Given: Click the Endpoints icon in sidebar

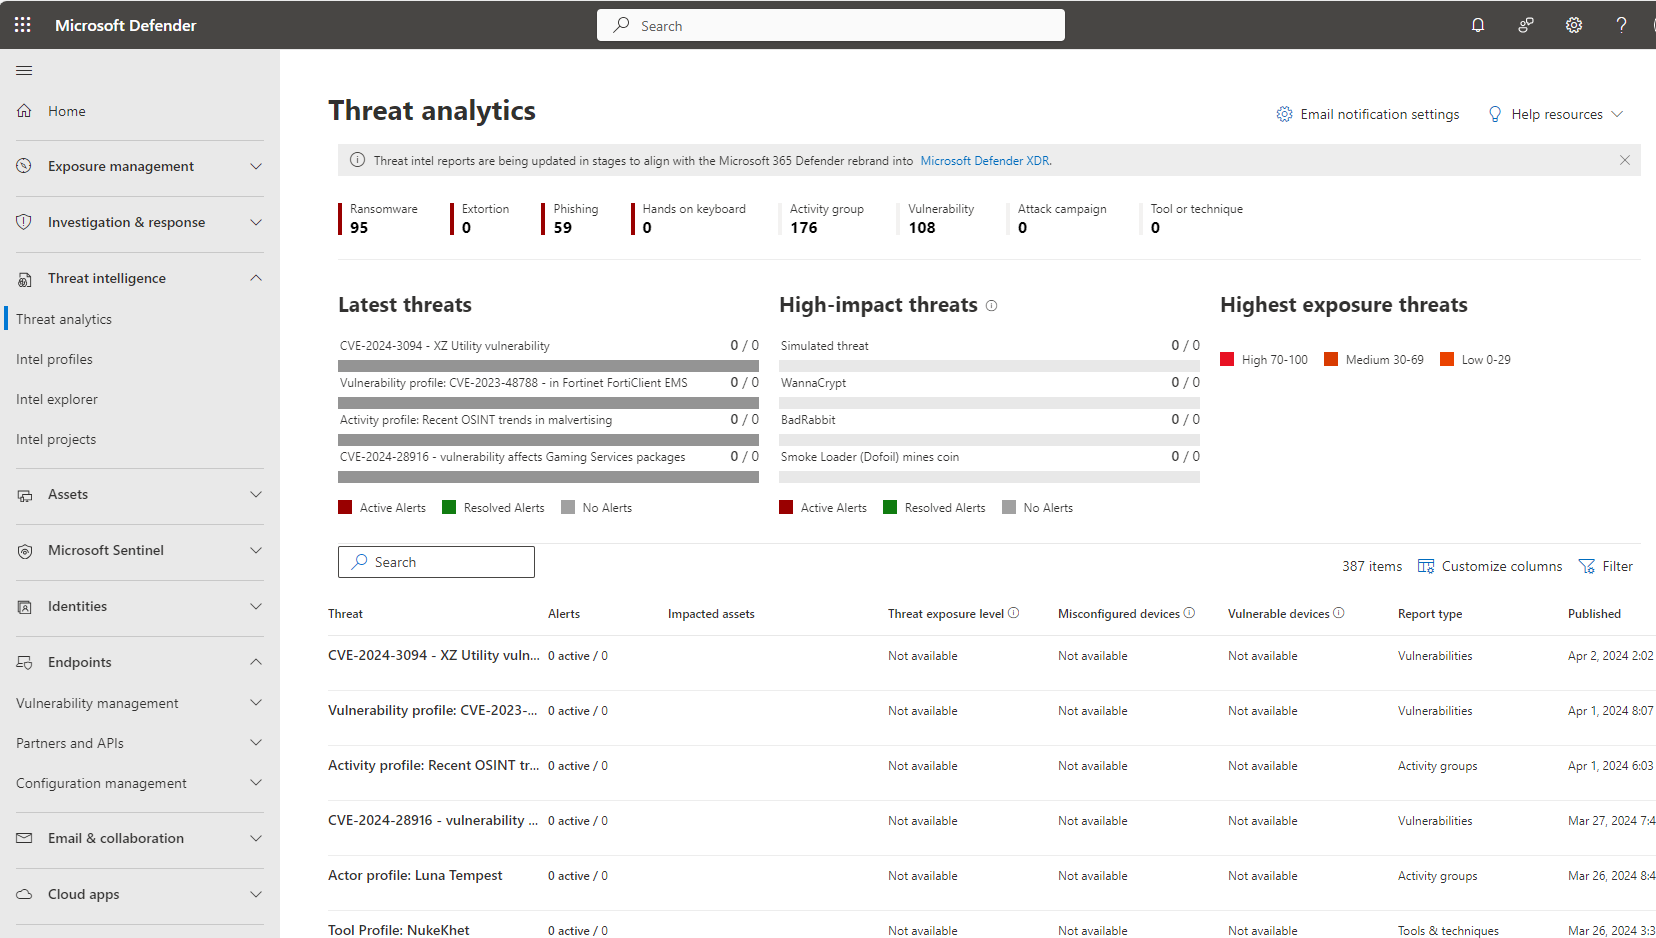Looking at the screenshot, I should (x=24, y=663).
